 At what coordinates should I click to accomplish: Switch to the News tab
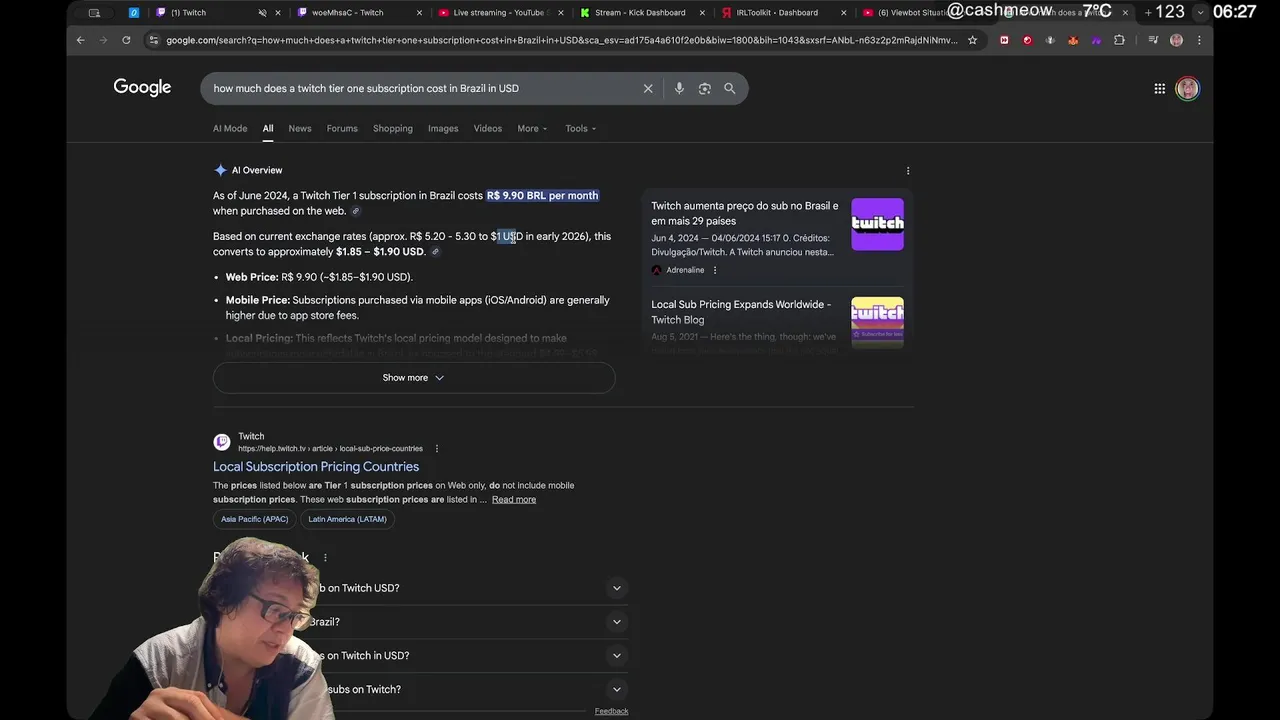(300, 128)
